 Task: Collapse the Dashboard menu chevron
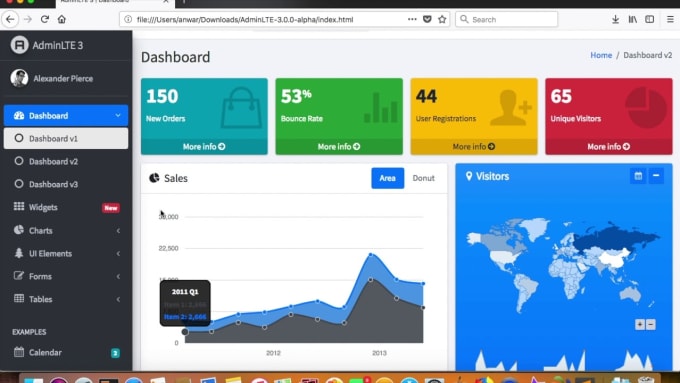pos(118,115)
